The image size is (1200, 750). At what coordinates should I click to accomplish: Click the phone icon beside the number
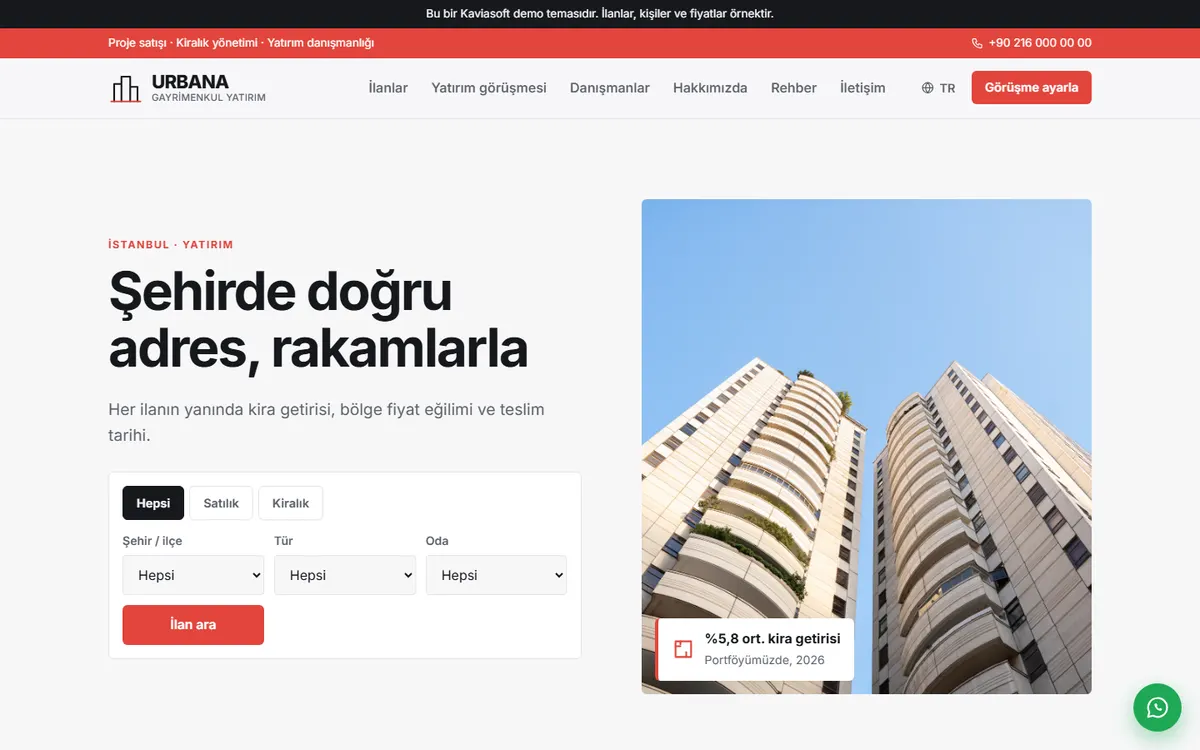point(977,43)
